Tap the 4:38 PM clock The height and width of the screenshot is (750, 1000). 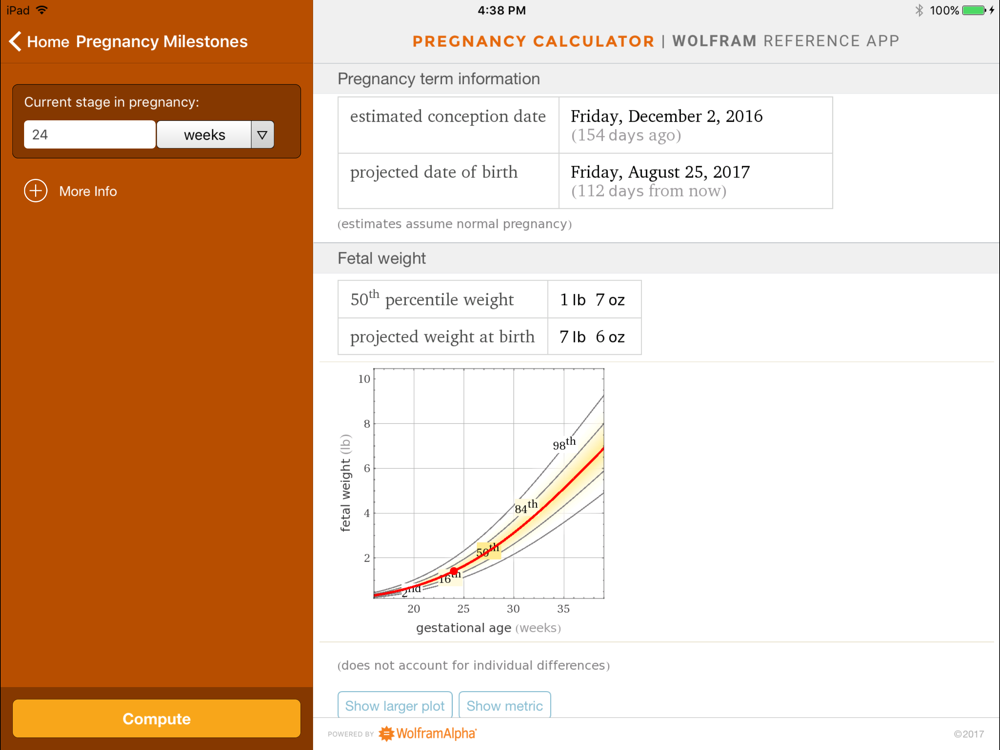502,10
